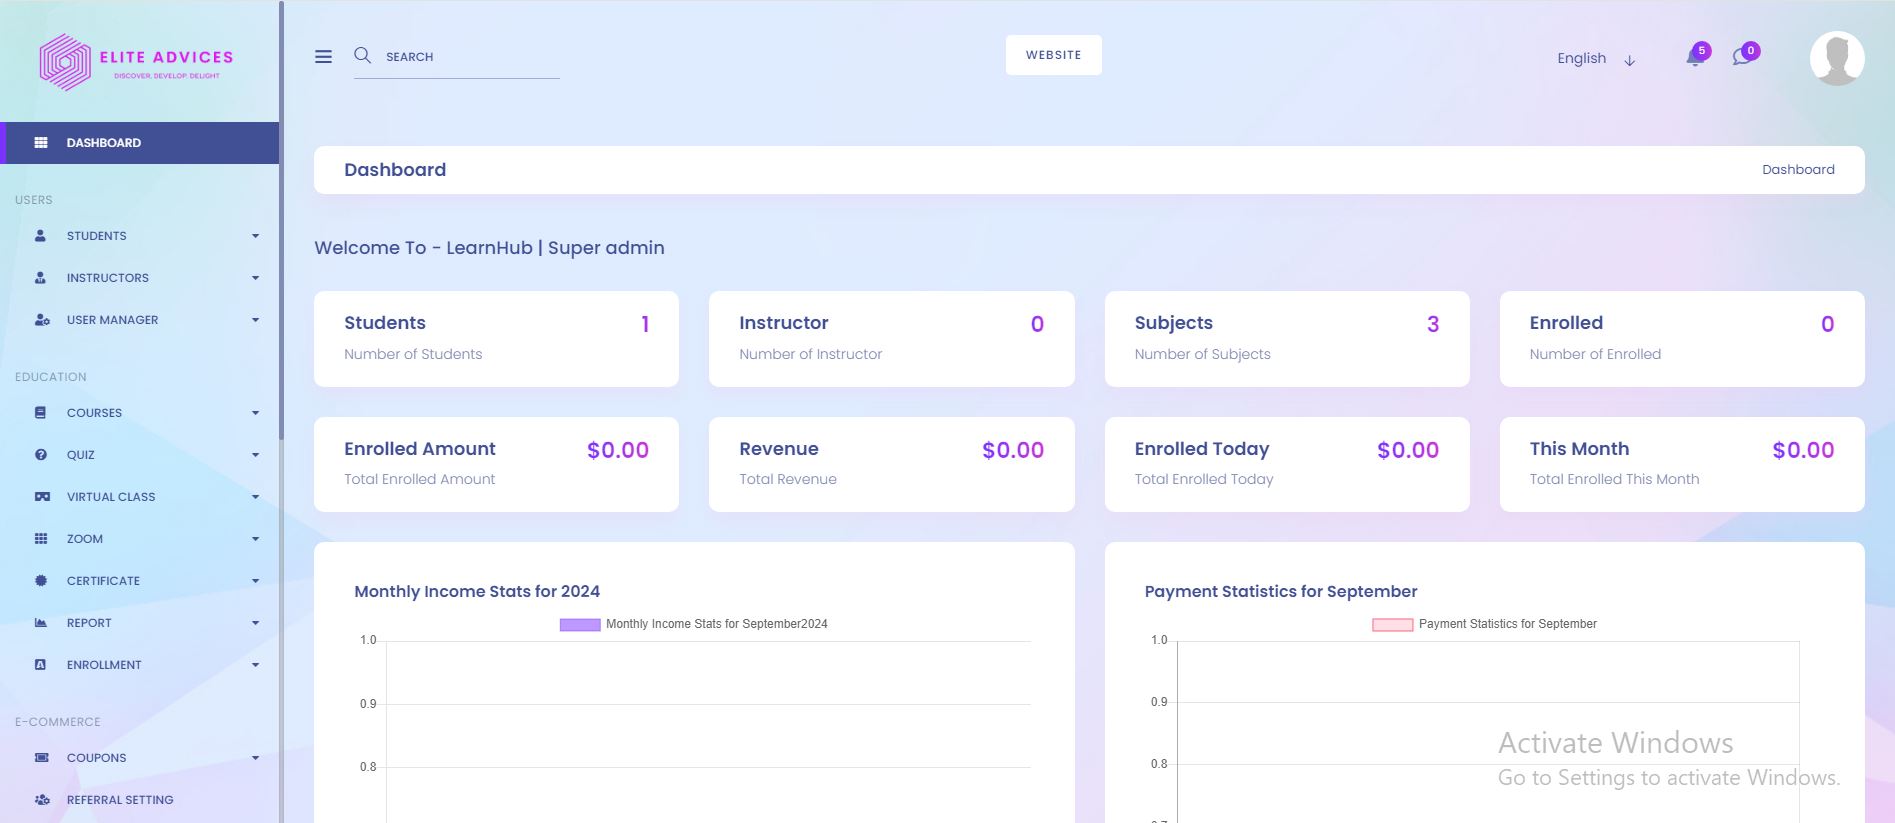1895x823 pixels.
Task: Open the notifications bell icon
Action: [1695, 57]
